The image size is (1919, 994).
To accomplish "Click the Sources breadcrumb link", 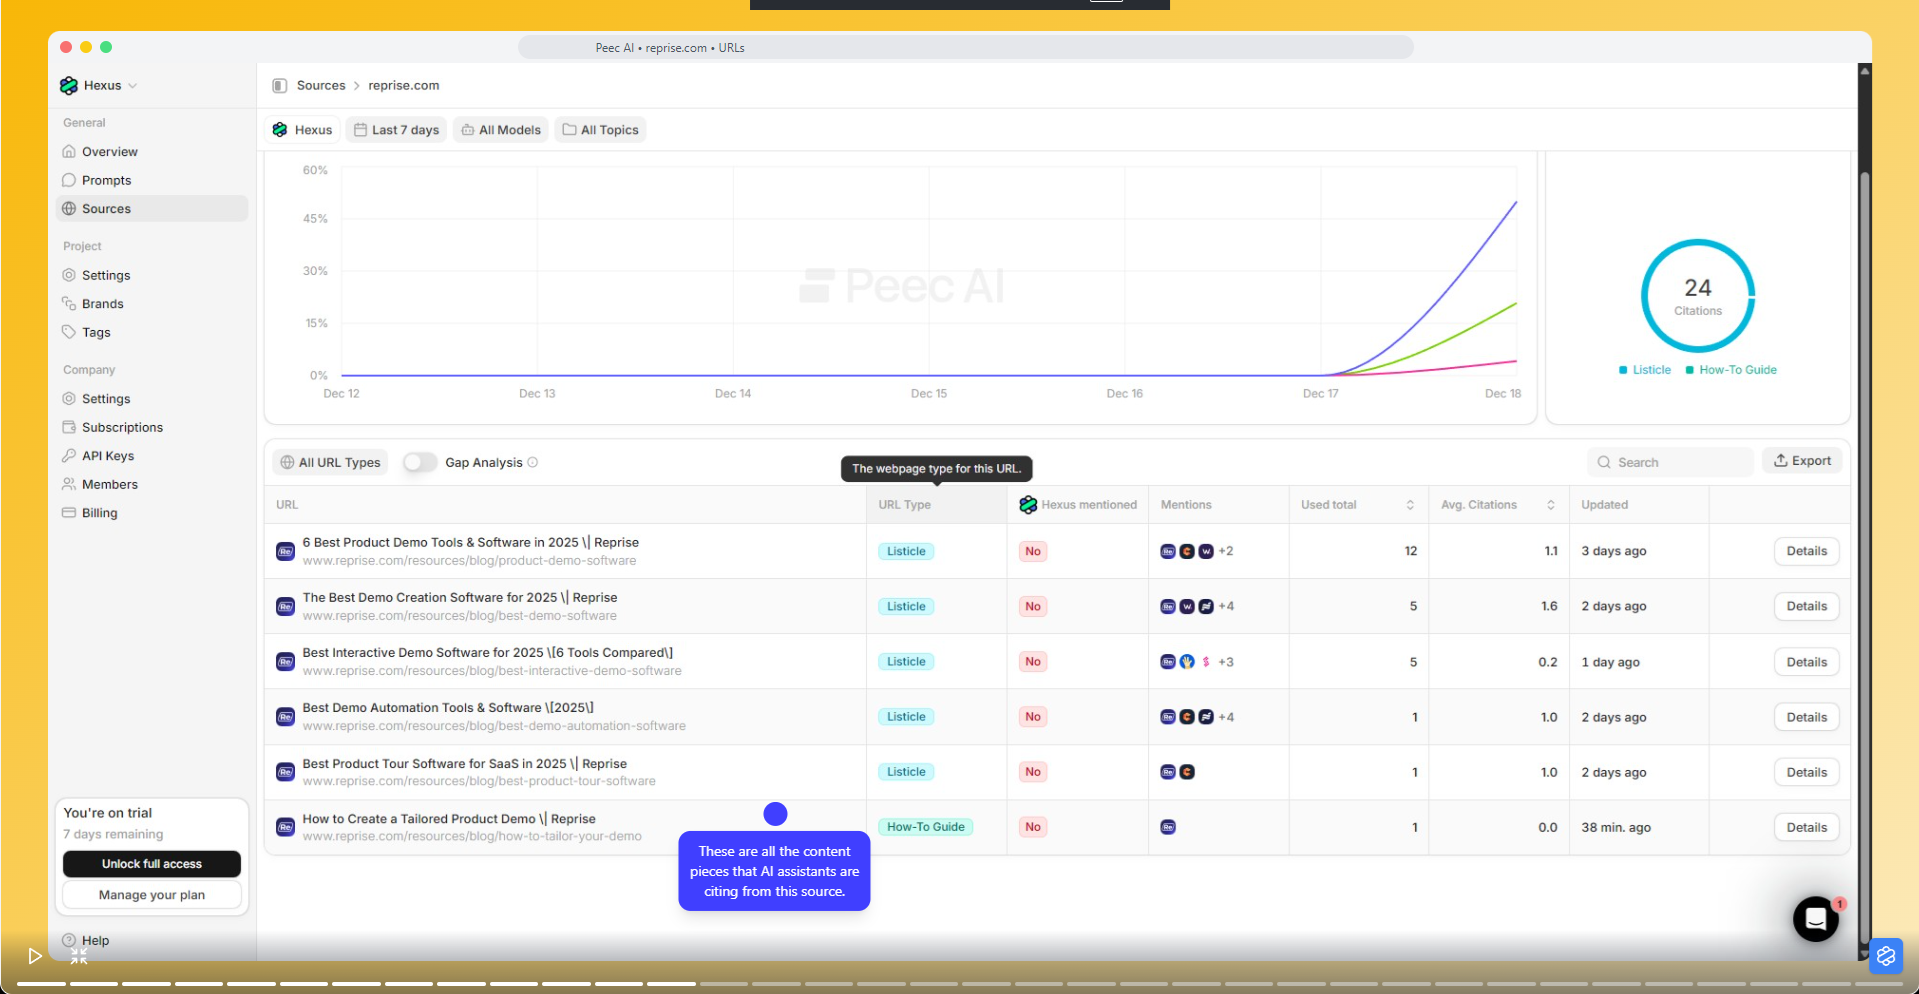I will [x=321, y=86].
